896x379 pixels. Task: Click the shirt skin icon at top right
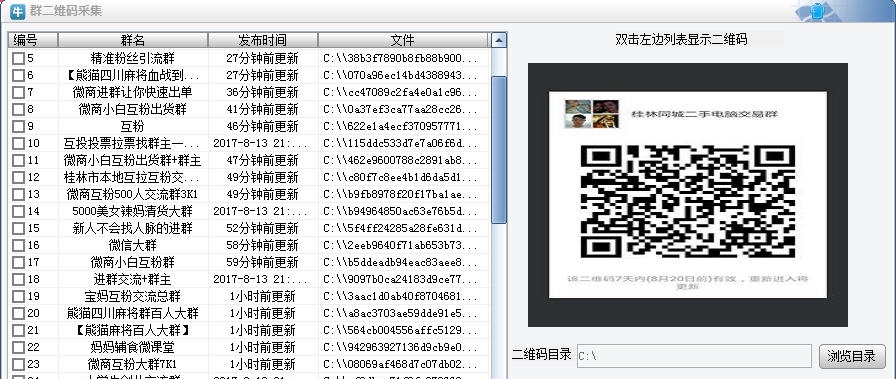click(818, 11)
